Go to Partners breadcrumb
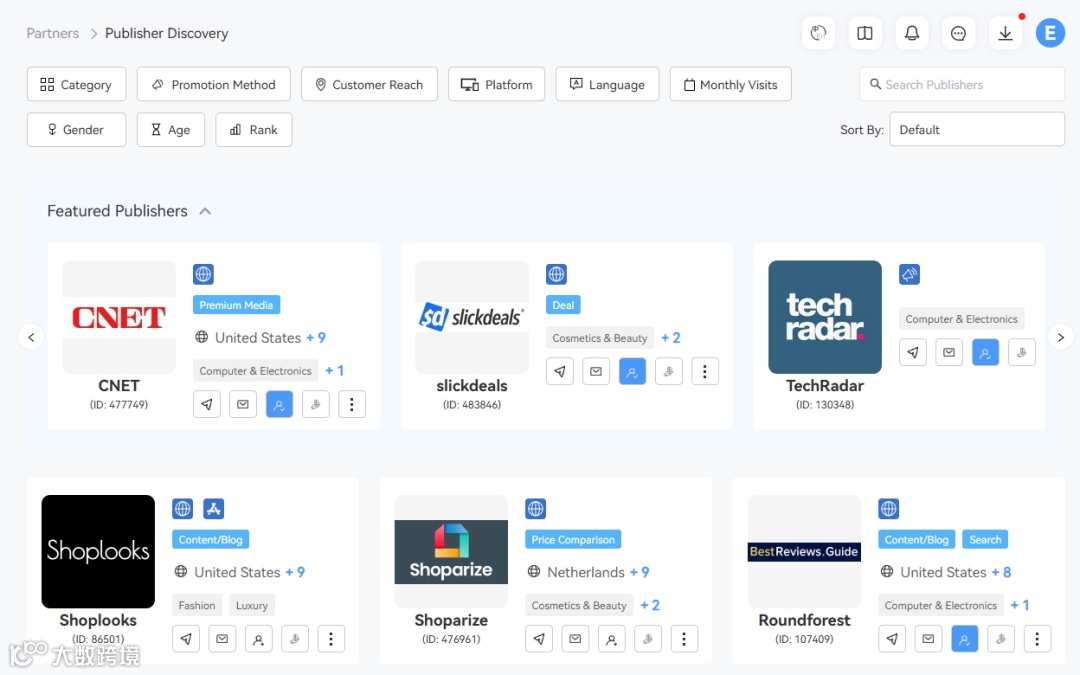Viewport: 1080px width, 675px height. tap(52, 33)
